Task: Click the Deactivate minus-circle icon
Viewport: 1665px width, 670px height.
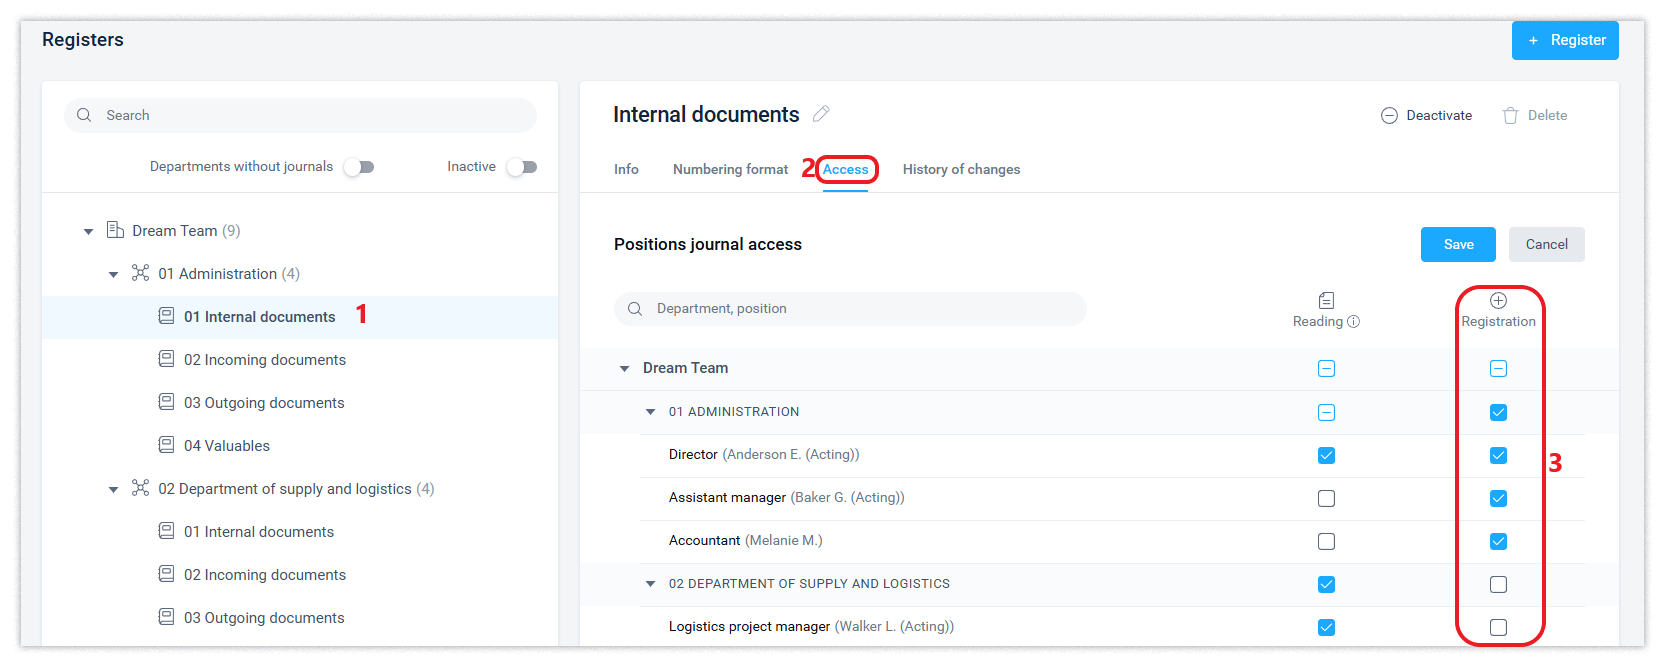Action: coord(1389,116)
